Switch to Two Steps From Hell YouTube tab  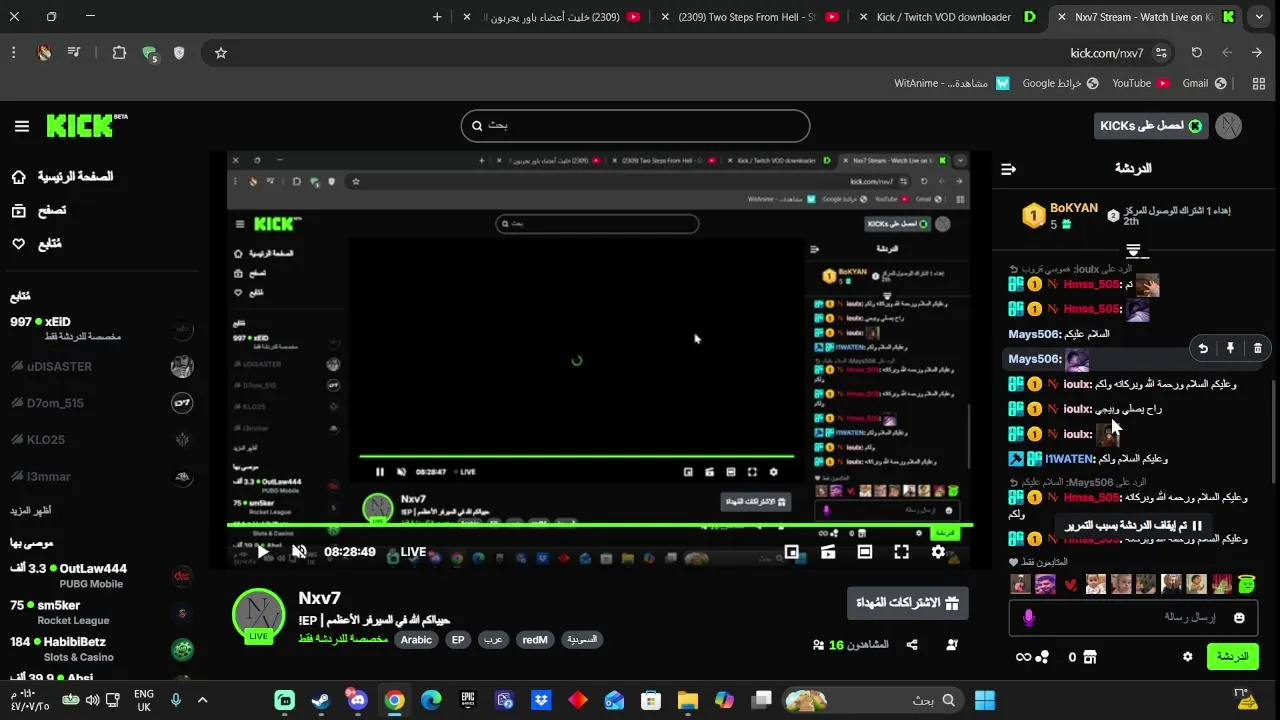click(748, 17)
